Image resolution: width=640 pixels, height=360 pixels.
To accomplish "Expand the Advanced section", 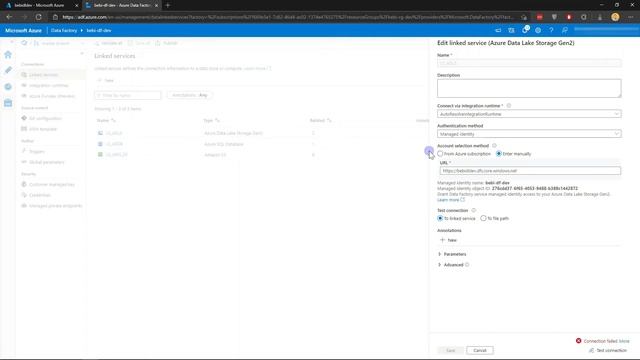I will pyautogui.click(x=451, y=265).
